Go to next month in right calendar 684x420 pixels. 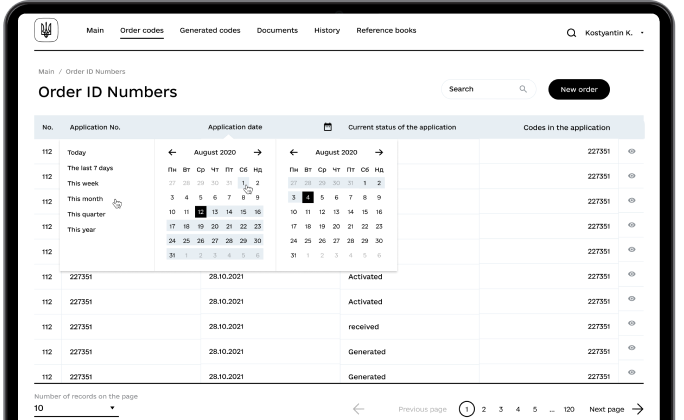tap(379, 152)
